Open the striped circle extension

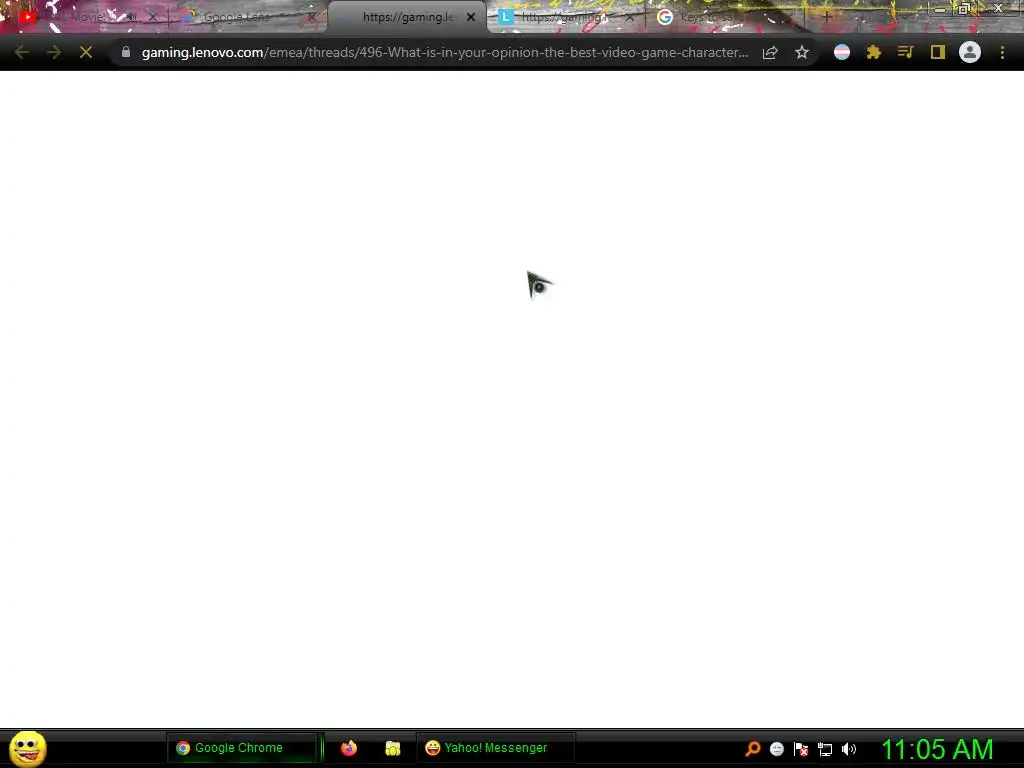[x=842, y=52]
